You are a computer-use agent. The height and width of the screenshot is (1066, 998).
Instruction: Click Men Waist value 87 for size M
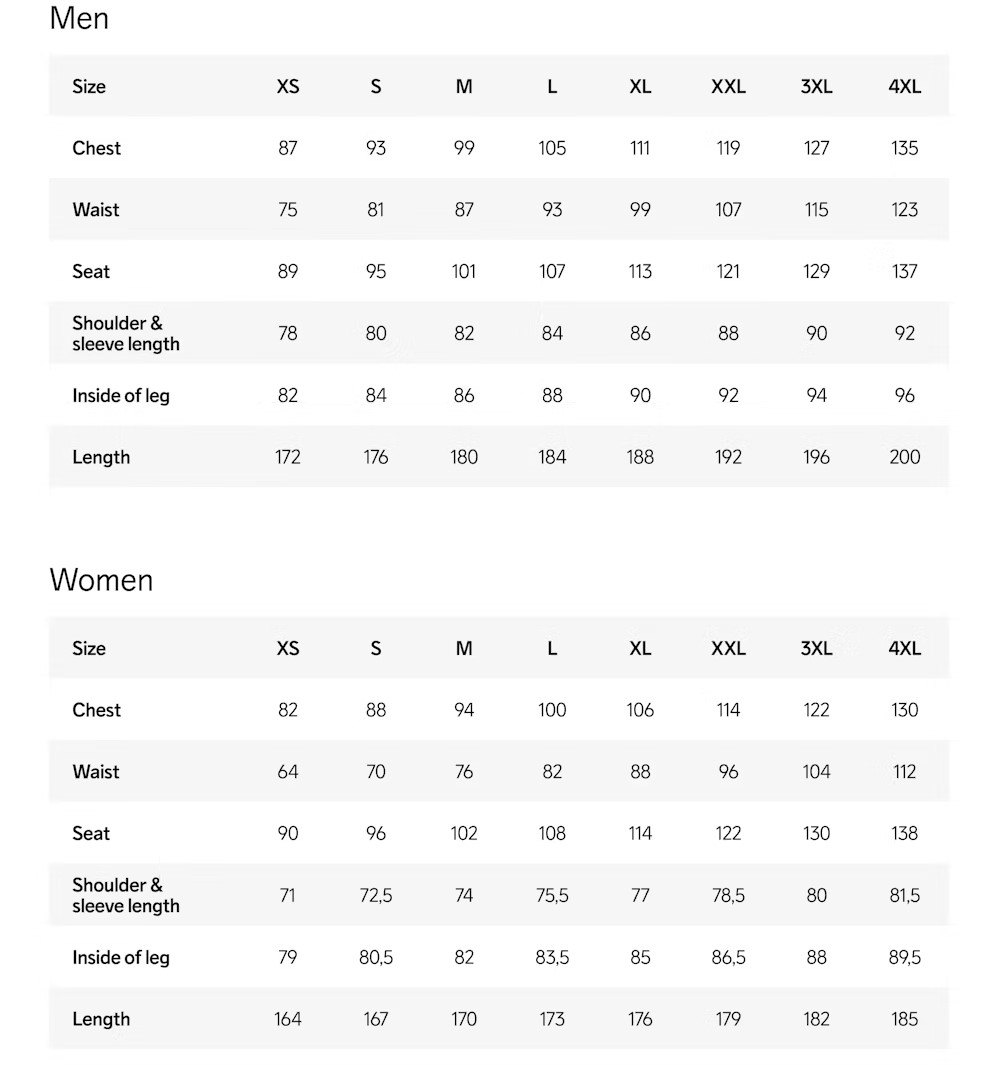[x=464, y=209]
